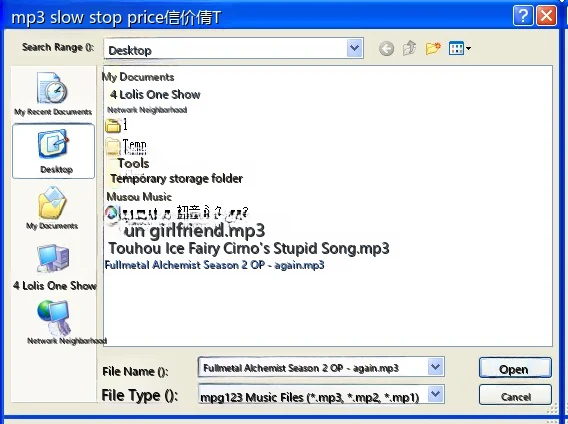
Task: Open My Documents in the sidebar
Action: (x=52, y=208)
